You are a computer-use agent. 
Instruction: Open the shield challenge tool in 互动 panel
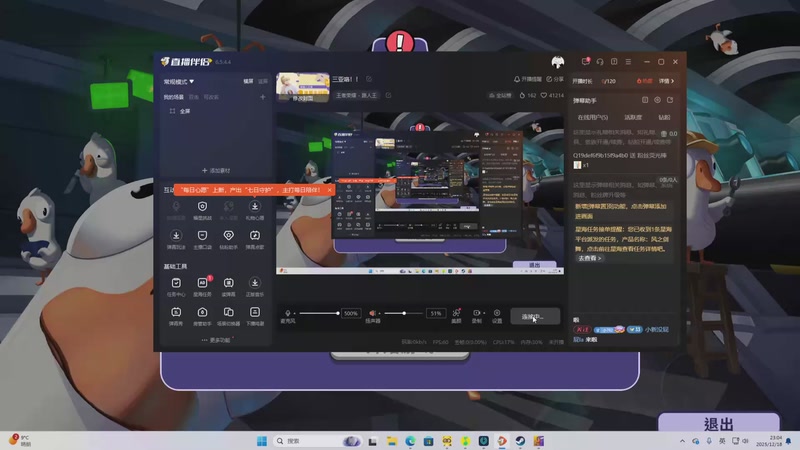pos(202,210)
